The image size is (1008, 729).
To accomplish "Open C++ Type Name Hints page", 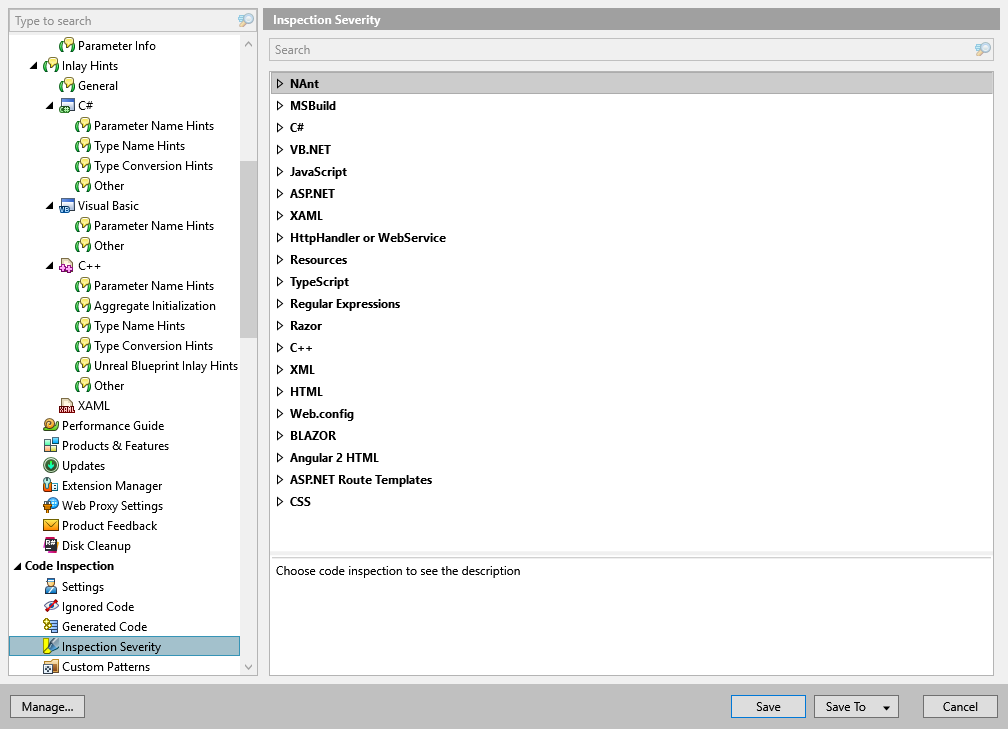I will 140,325.
